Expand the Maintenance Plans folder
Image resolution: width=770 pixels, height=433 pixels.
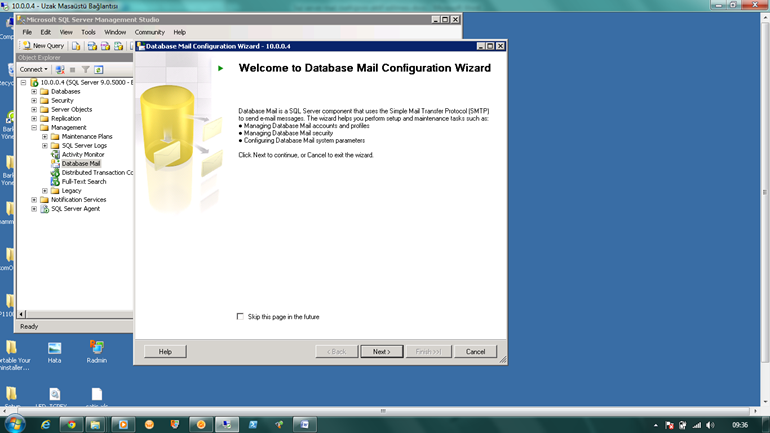pos(45,136)
